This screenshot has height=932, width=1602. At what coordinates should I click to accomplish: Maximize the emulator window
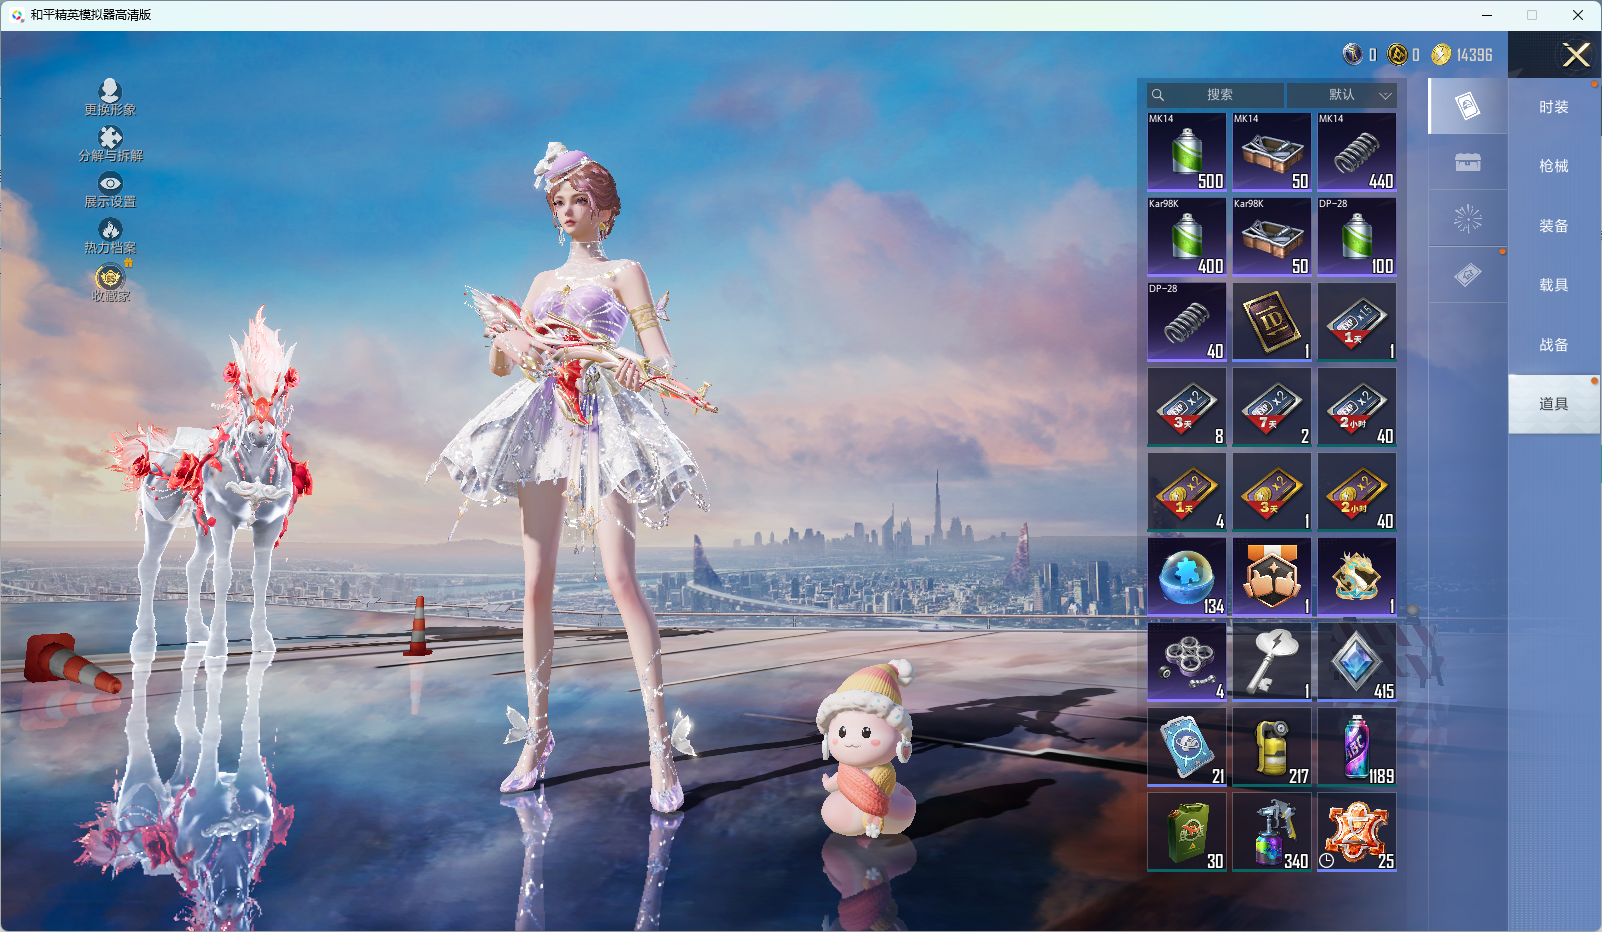tap(1532, 15)
